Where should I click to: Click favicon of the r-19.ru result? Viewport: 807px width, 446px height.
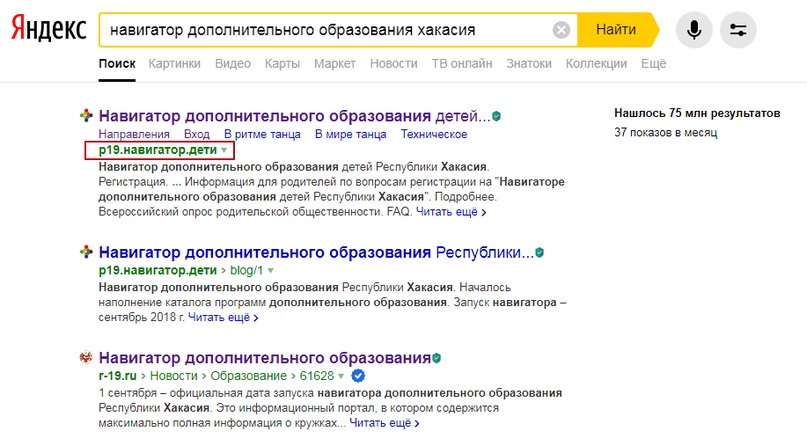click(86, 357)
